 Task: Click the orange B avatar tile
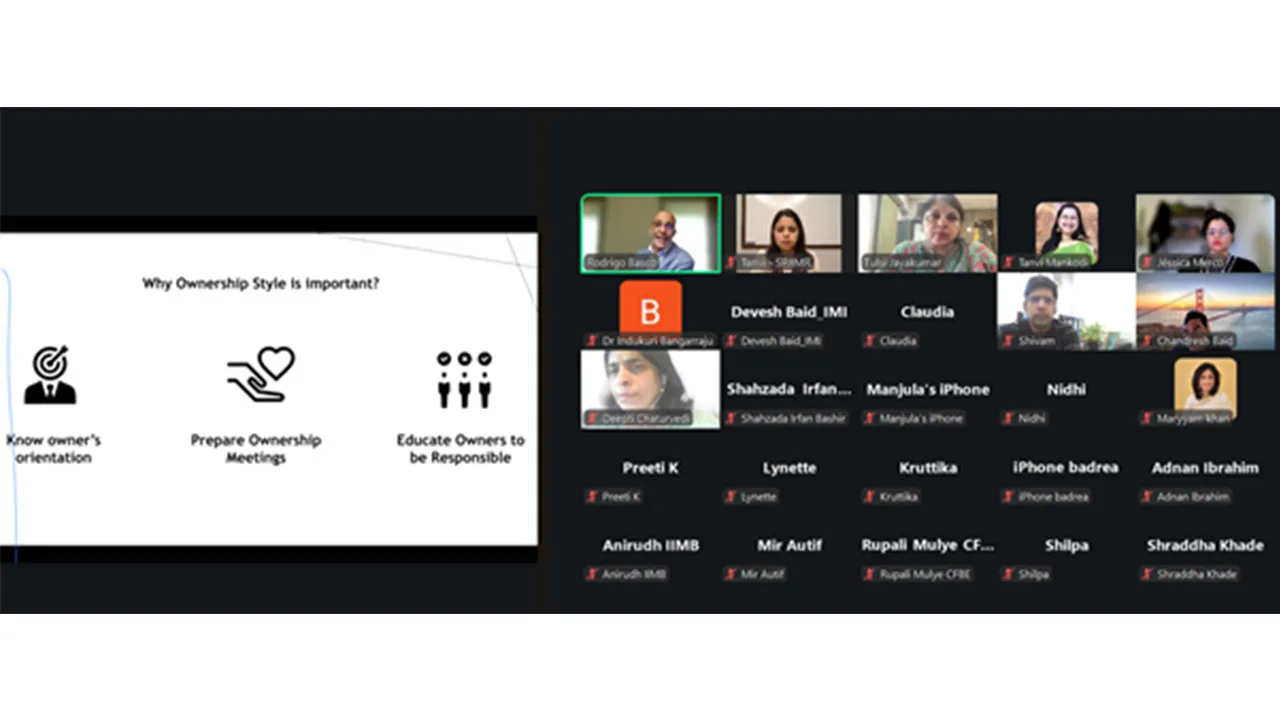click(x=650, y=309)
